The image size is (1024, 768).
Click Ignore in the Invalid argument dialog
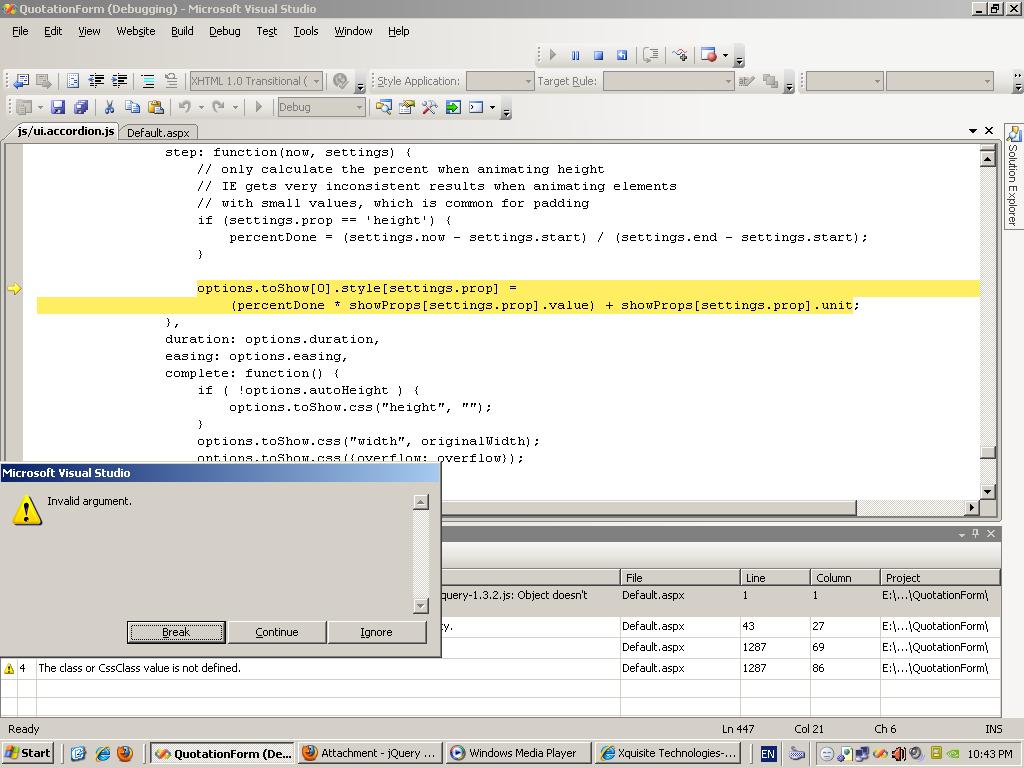point(376,632)
